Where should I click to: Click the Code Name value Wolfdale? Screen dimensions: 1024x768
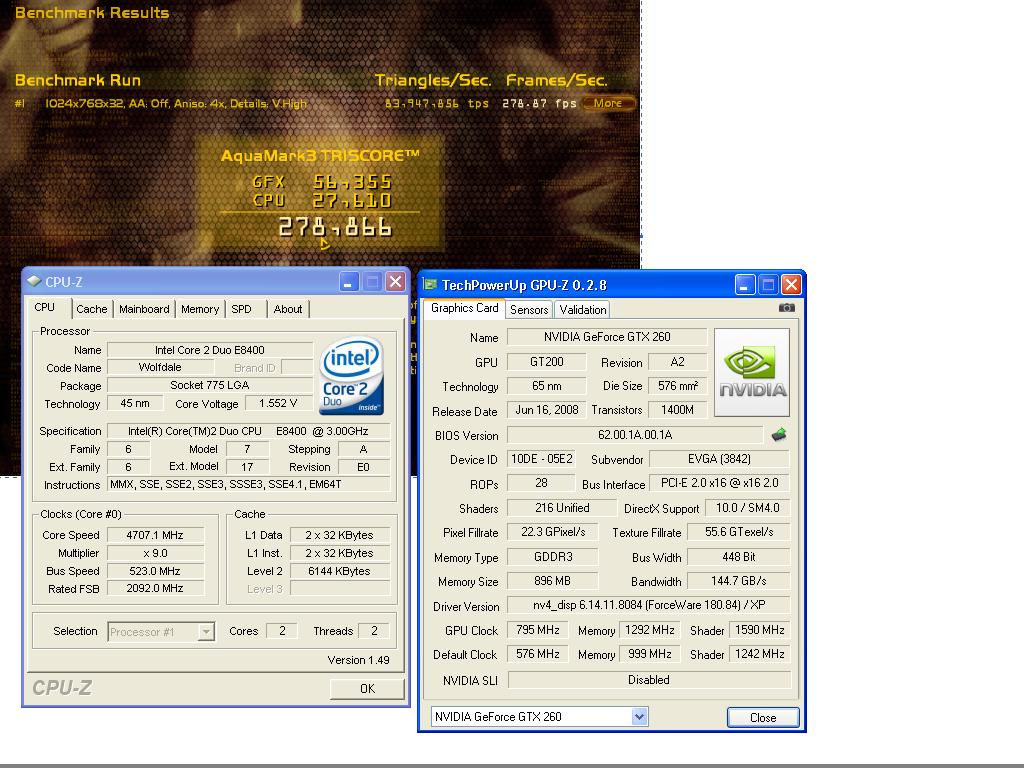[160, 368]
